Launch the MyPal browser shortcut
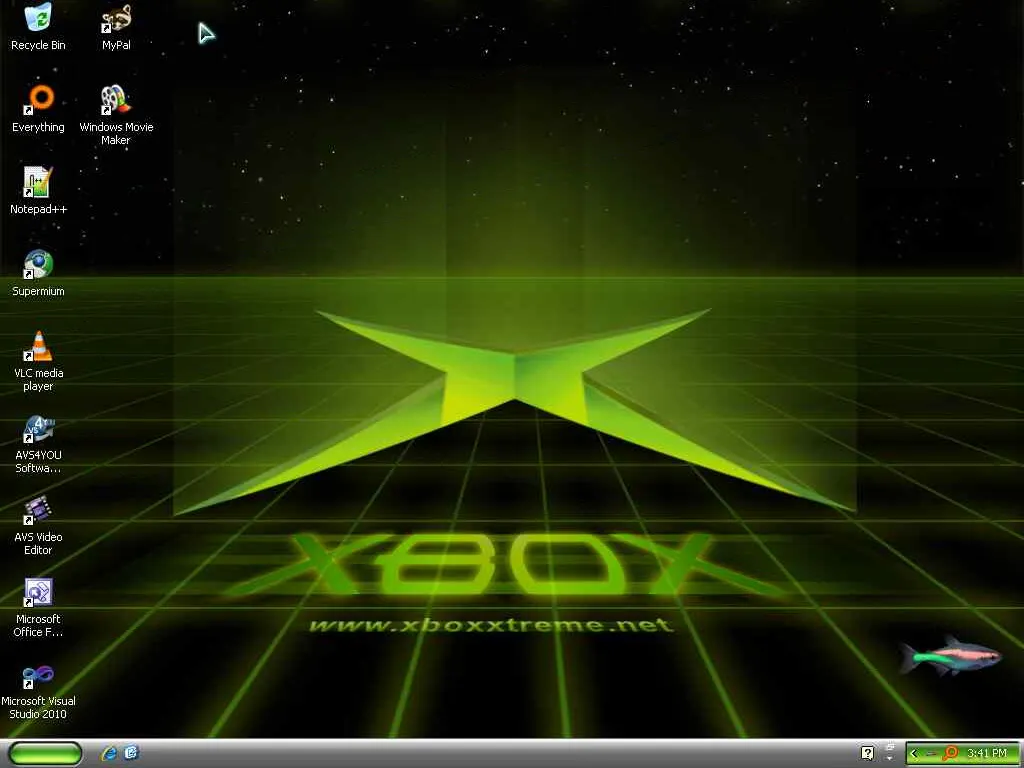This screenshot has height=768, width=1024. pyautogui.click(x=116, y=26)
